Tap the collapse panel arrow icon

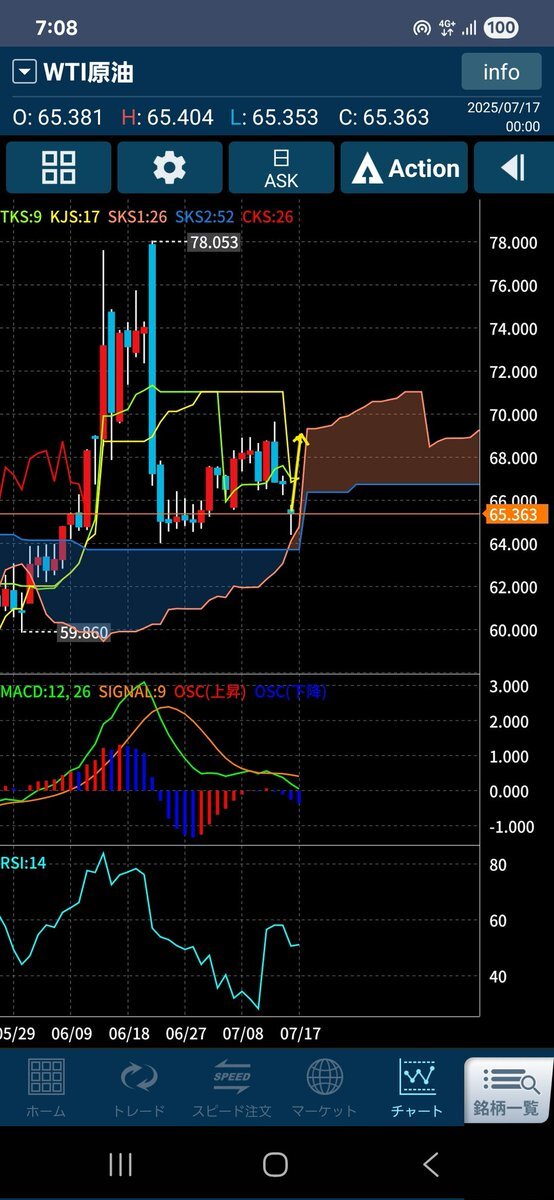(x=513, y=167)
